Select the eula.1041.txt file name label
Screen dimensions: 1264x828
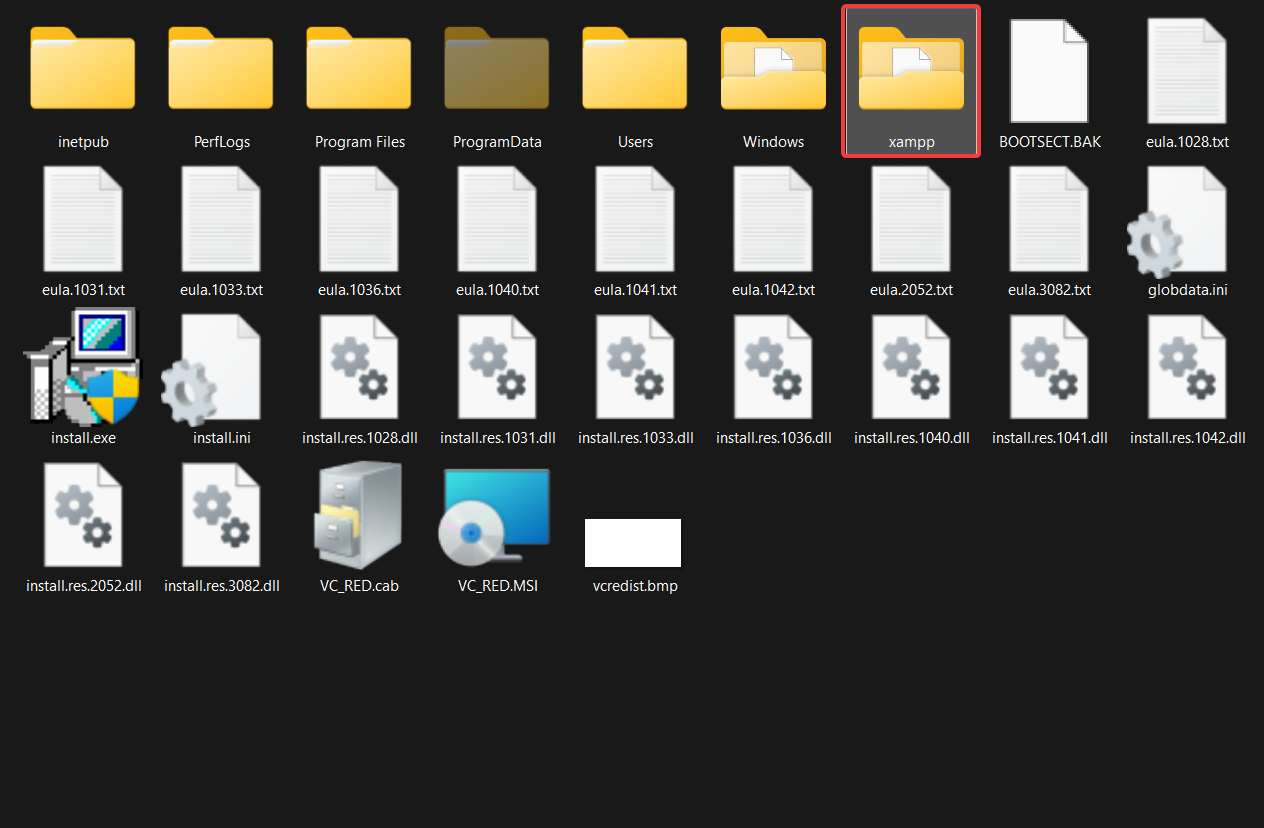pyautogui.click(x=635, y=290)
